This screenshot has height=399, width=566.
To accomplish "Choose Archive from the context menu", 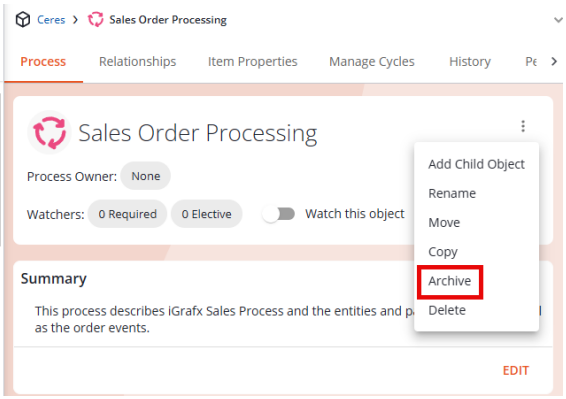I will click(449, 281).
